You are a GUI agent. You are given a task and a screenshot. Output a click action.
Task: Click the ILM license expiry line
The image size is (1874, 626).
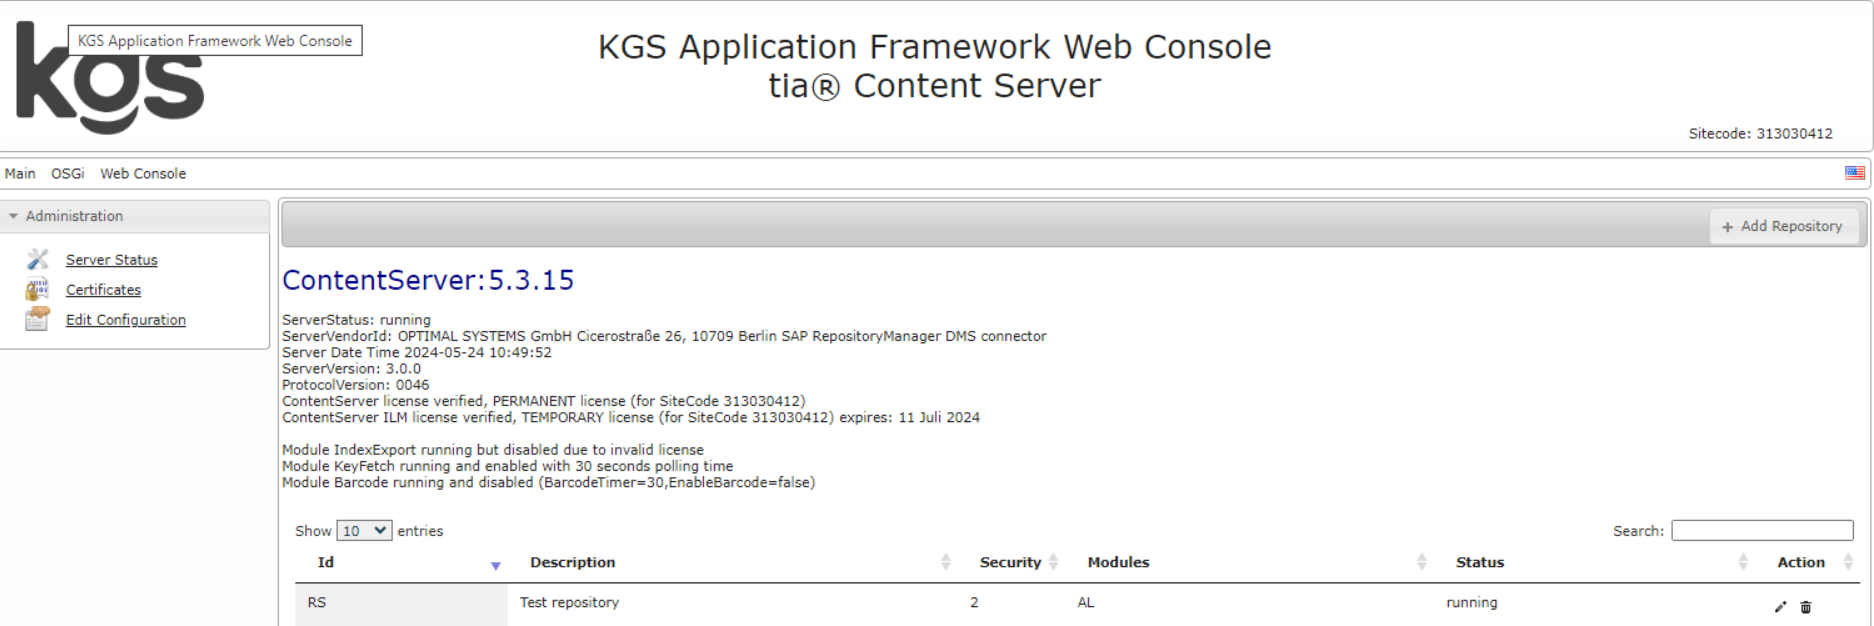630,417
